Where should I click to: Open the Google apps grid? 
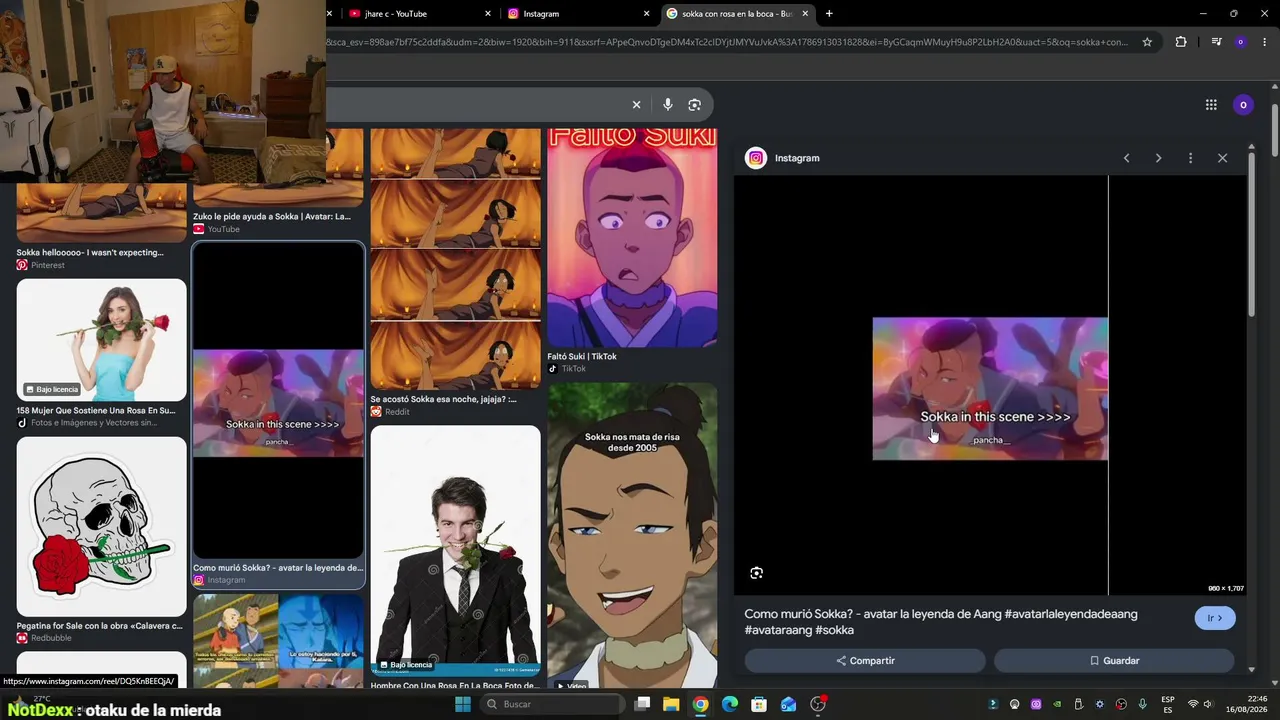pos(1211,105)
